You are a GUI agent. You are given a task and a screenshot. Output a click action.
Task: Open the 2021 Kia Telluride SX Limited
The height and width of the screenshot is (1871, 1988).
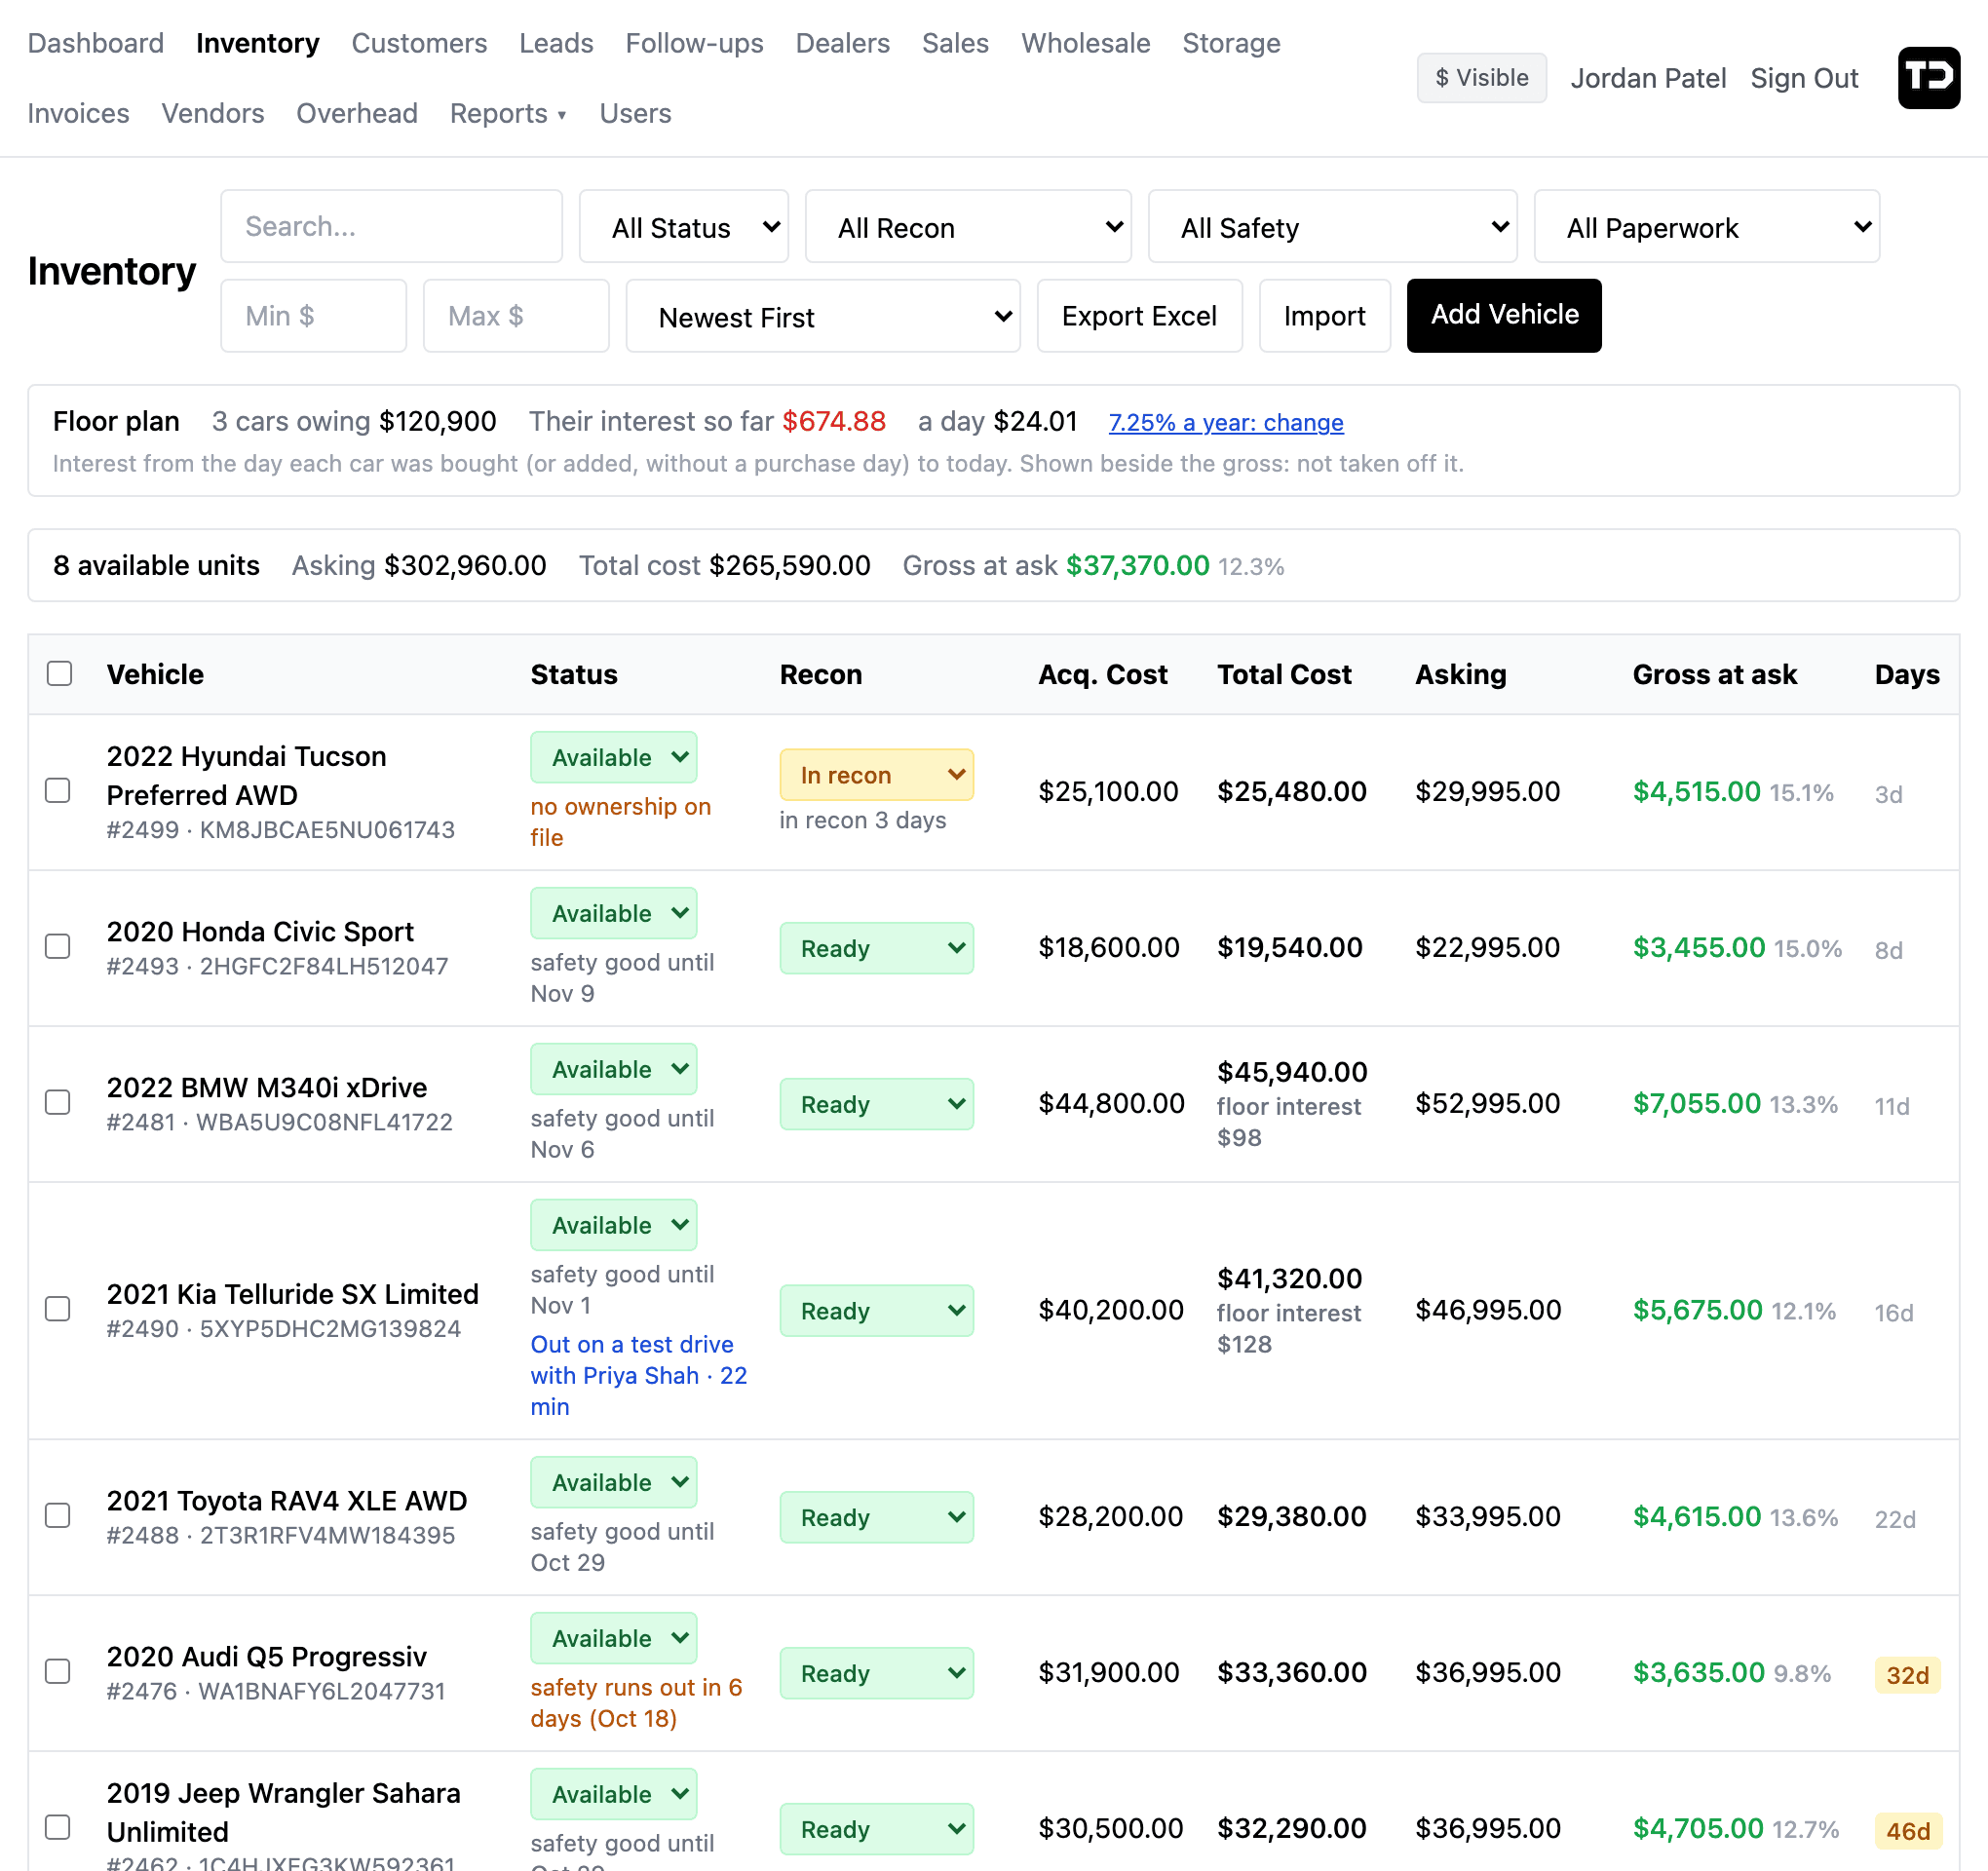coord(293,1294)
